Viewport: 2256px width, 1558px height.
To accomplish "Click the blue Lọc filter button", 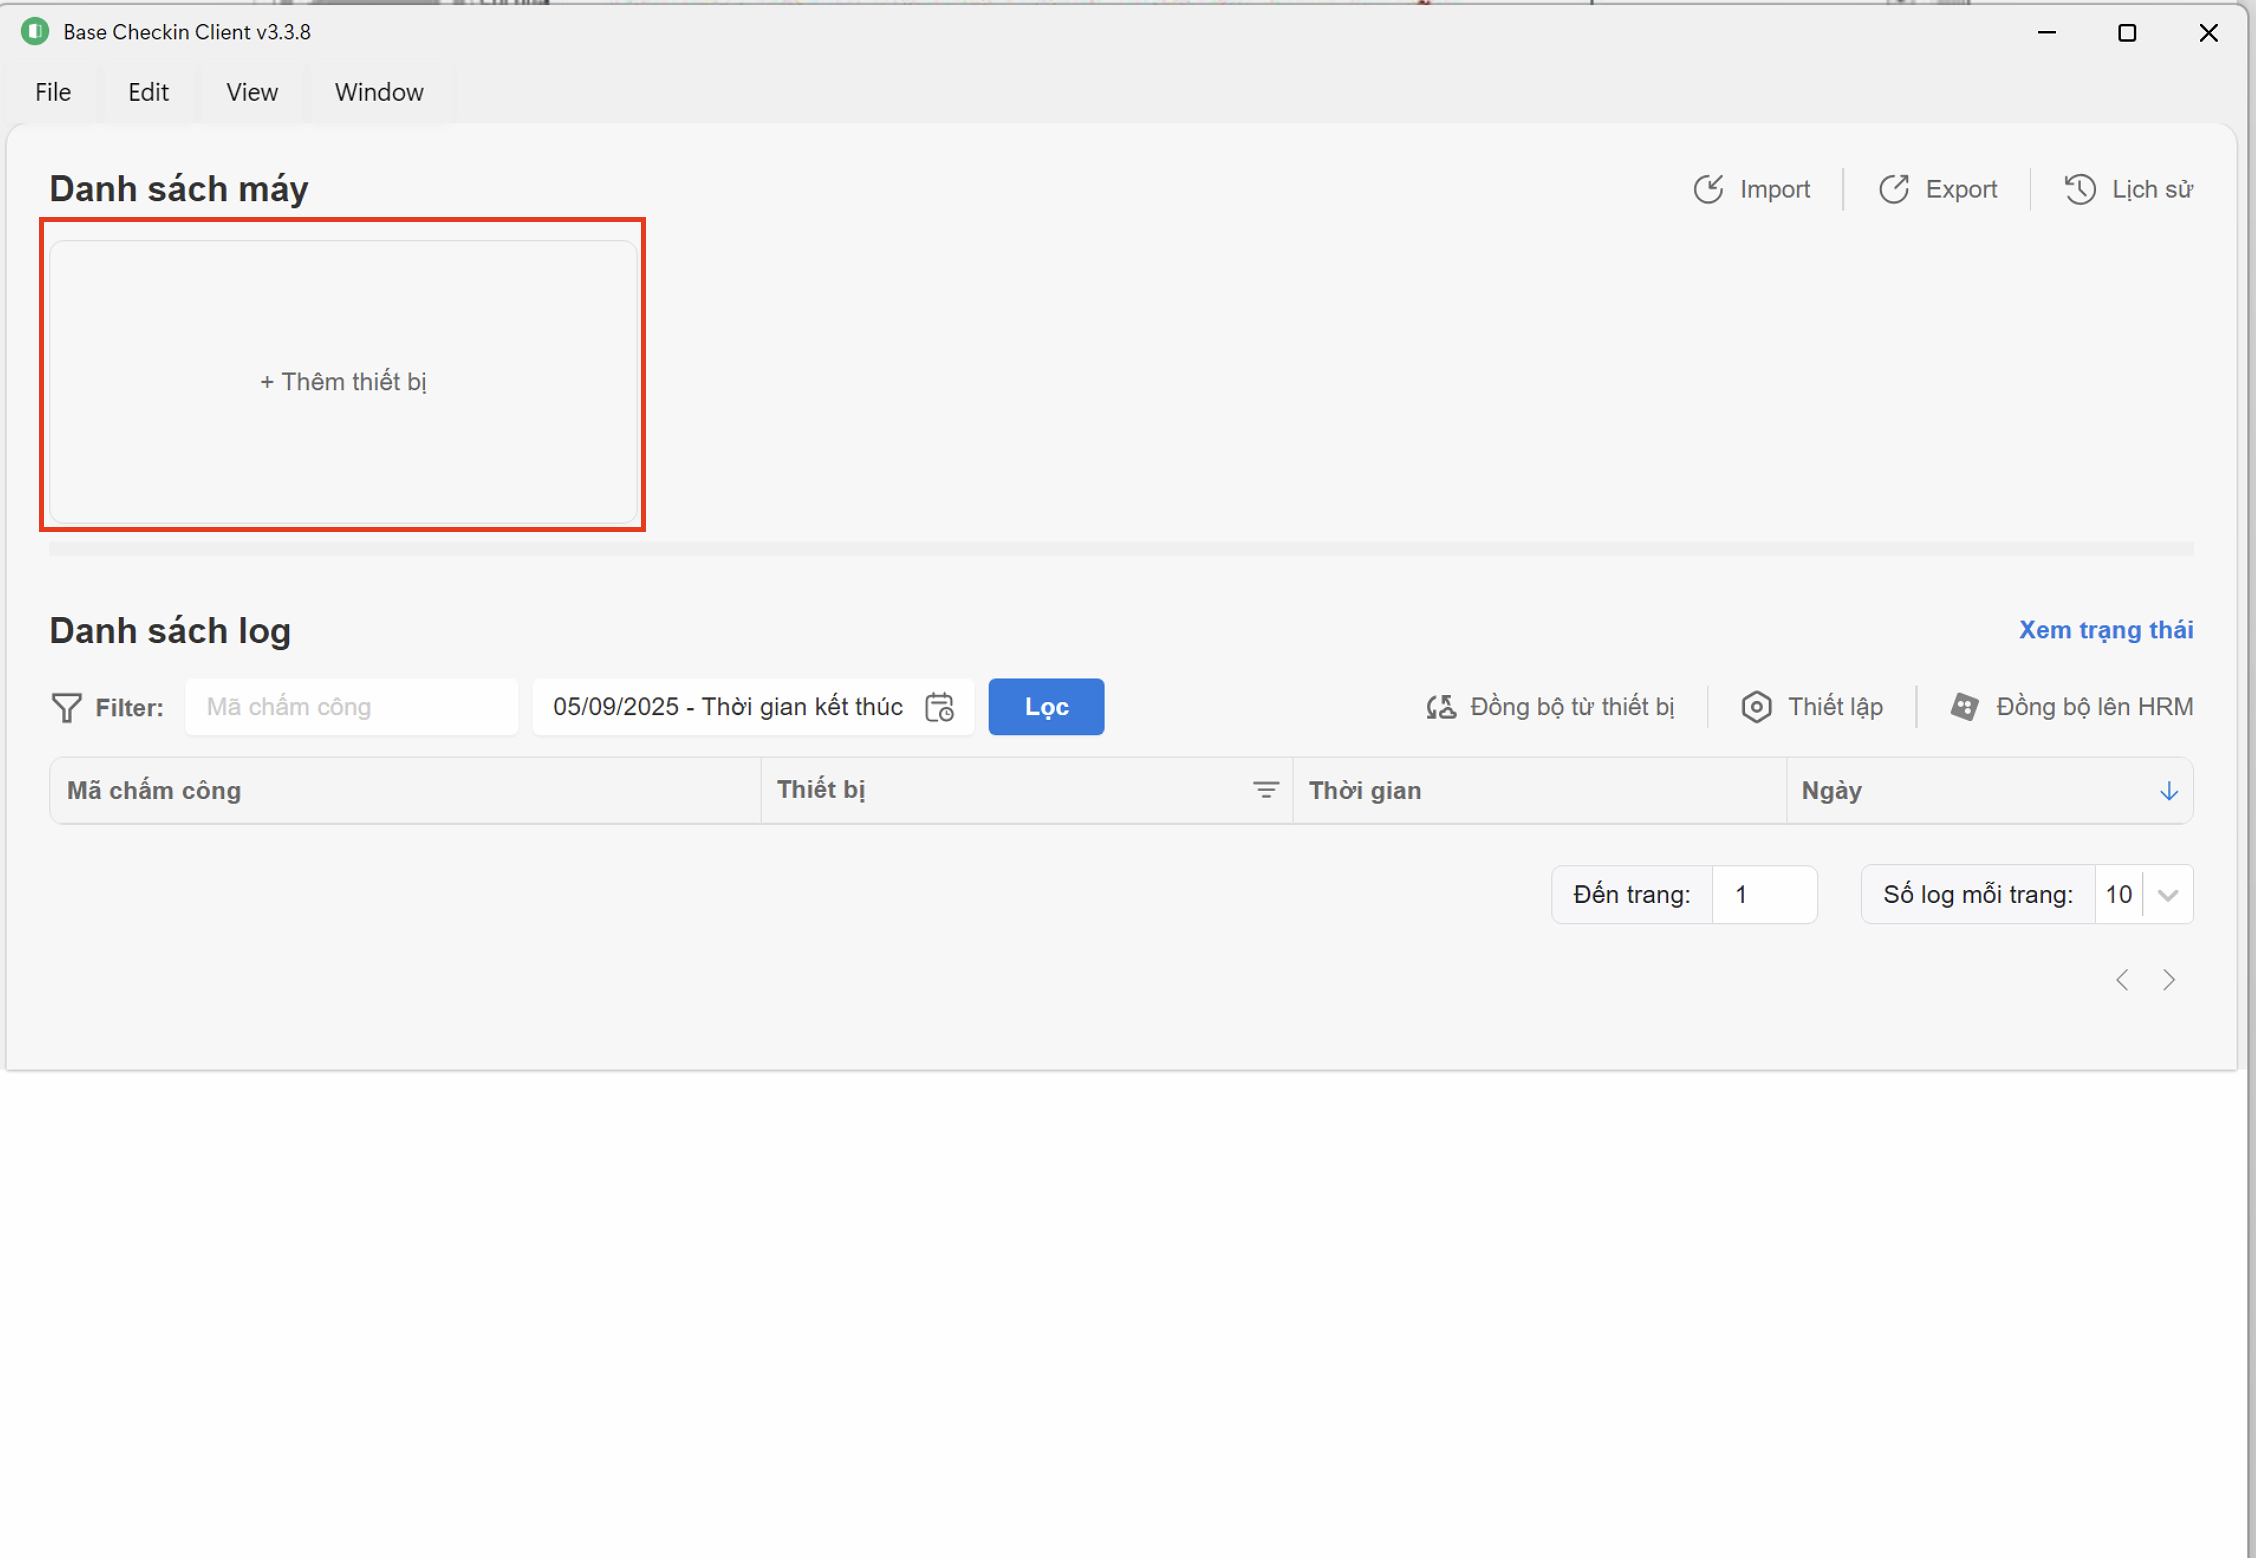I will tap(1046, 707).
